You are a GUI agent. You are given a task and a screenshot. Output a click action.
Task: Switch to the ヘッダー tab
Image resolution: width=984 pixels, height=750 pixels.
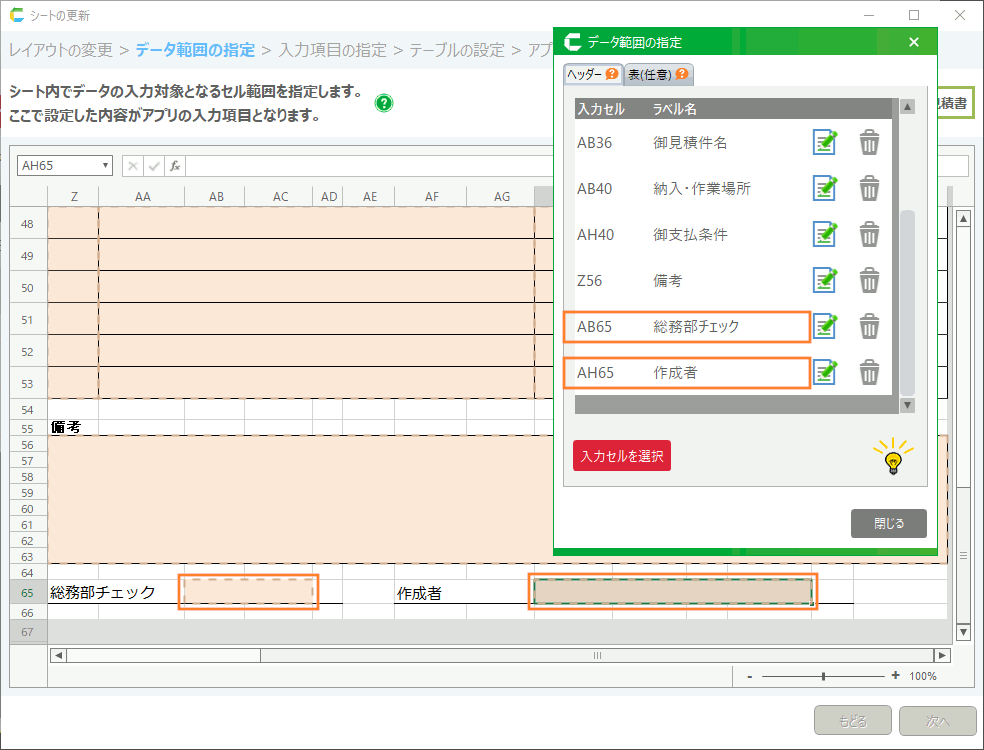tap(592, 74)
